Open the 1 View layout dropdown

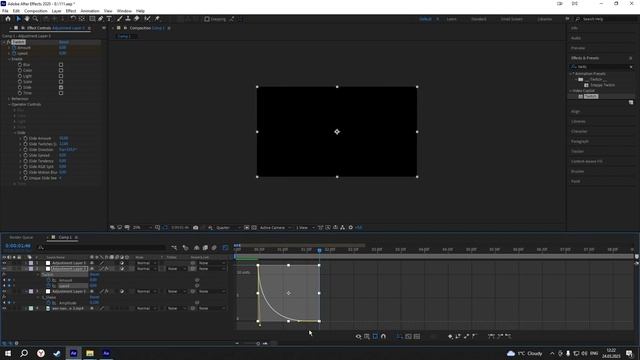[x=305, y=228]
